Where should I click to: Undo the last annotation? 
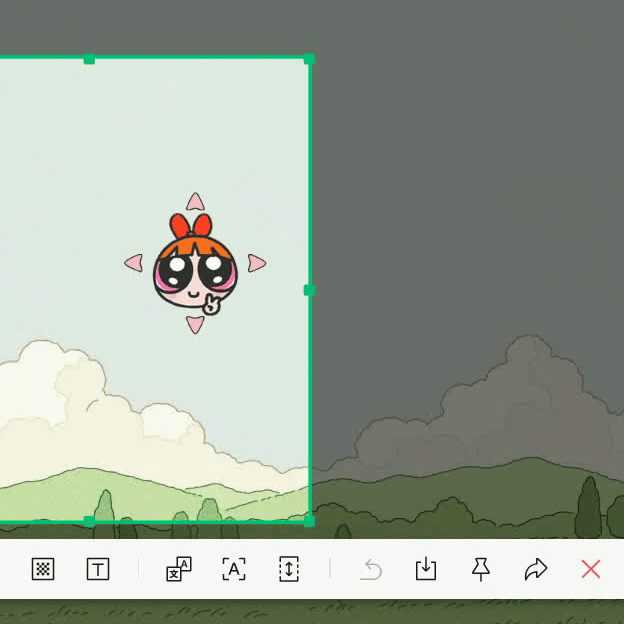[x=371, y=569]
